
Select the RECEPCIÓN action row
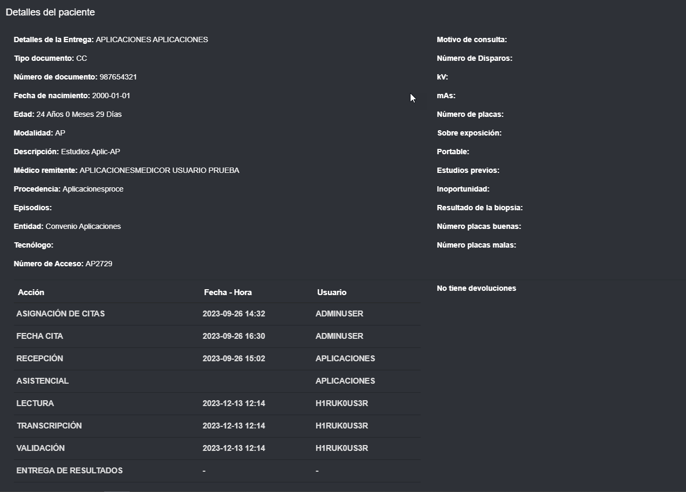[217, 359]
